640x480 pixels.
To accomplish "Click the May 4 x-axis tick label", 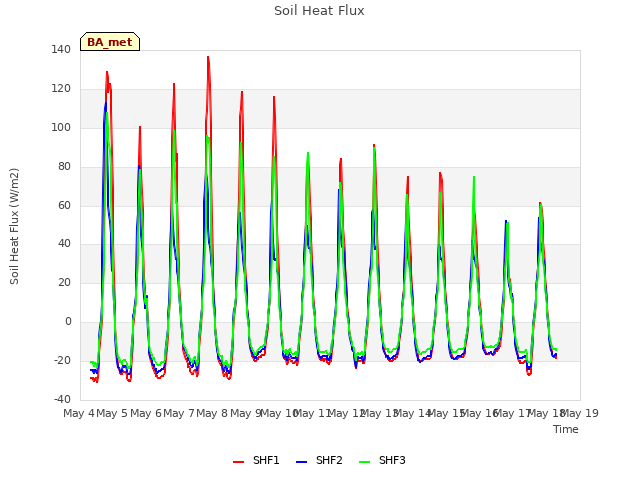I will pos(79,413).
